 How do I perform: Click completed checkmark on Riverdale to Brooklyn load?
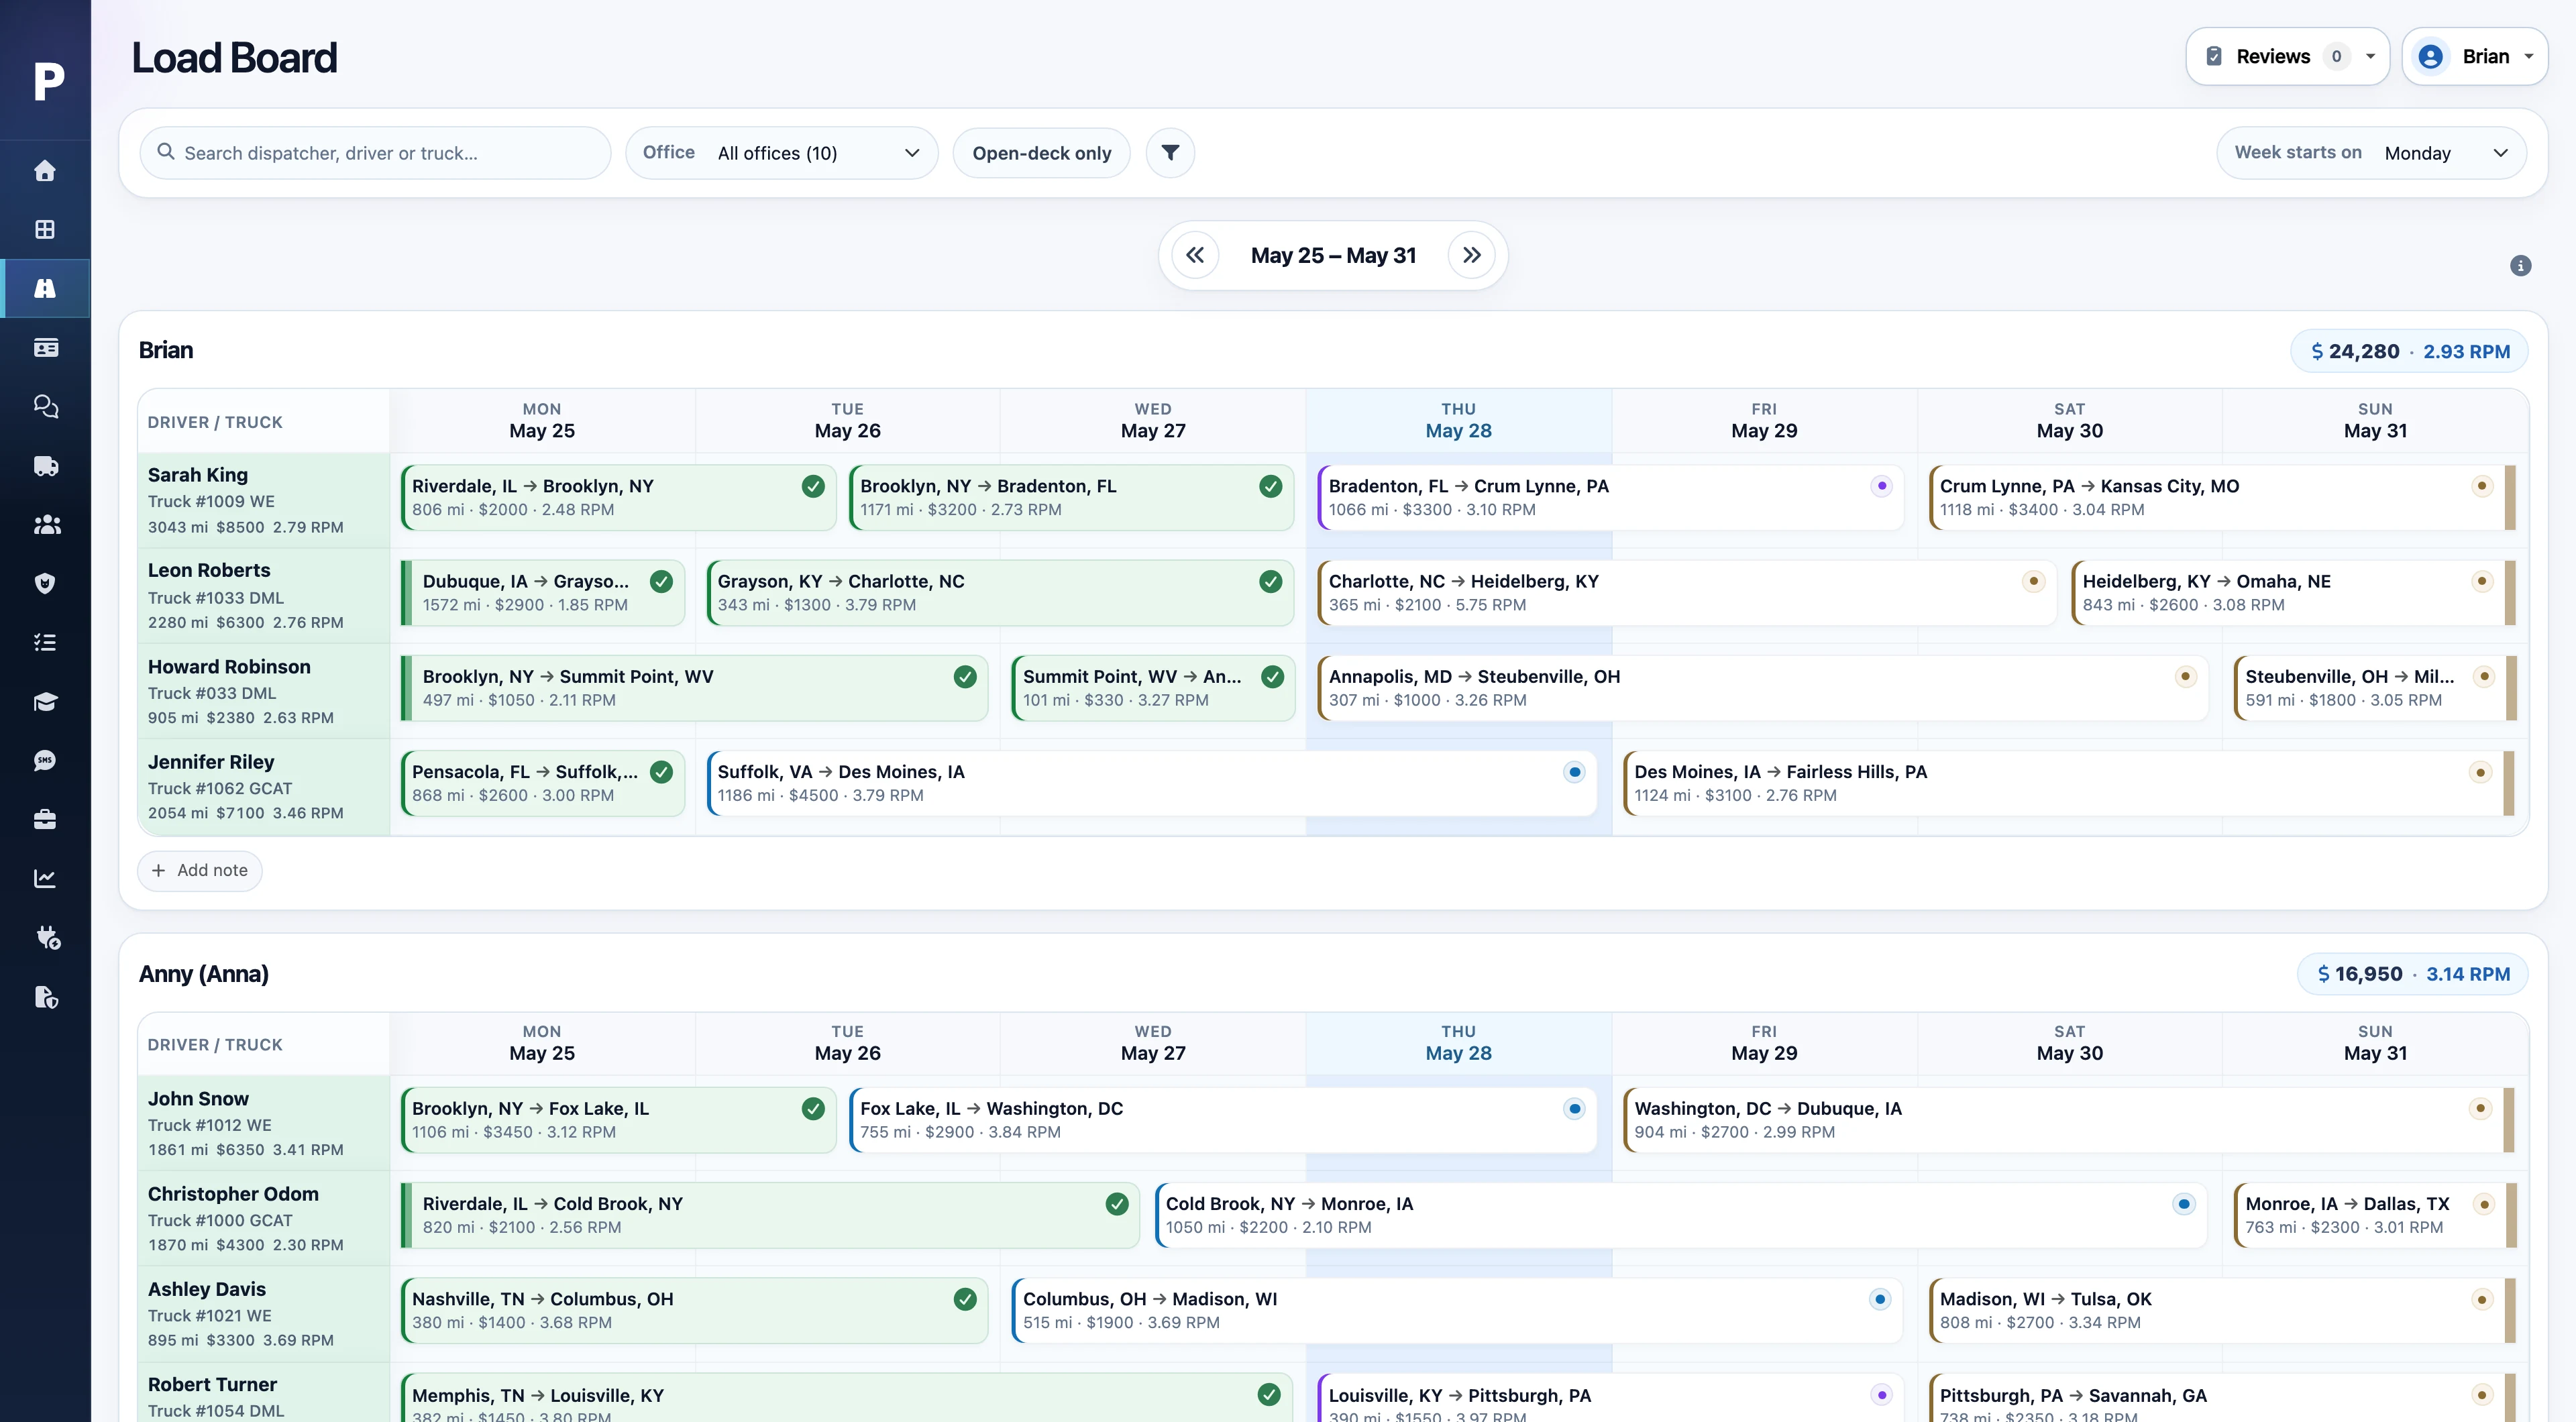pyautogui.click(x=813, y=486)
